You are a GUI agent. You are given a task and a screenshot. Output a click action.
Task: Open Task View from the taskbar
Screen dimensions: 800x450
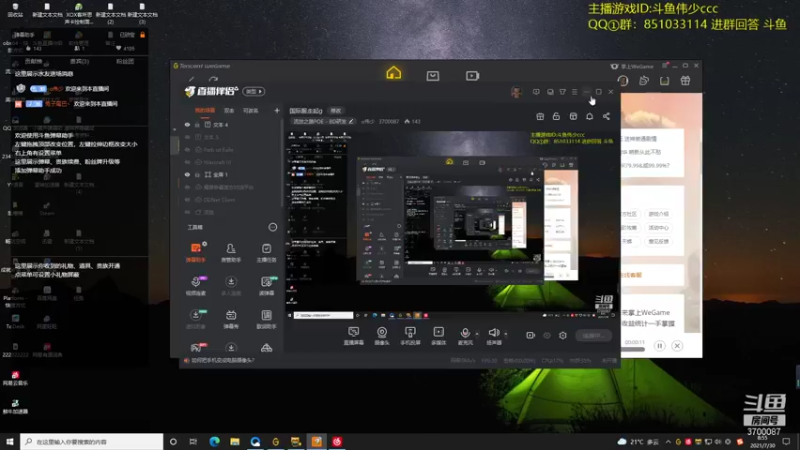click(x=193, y=441)
